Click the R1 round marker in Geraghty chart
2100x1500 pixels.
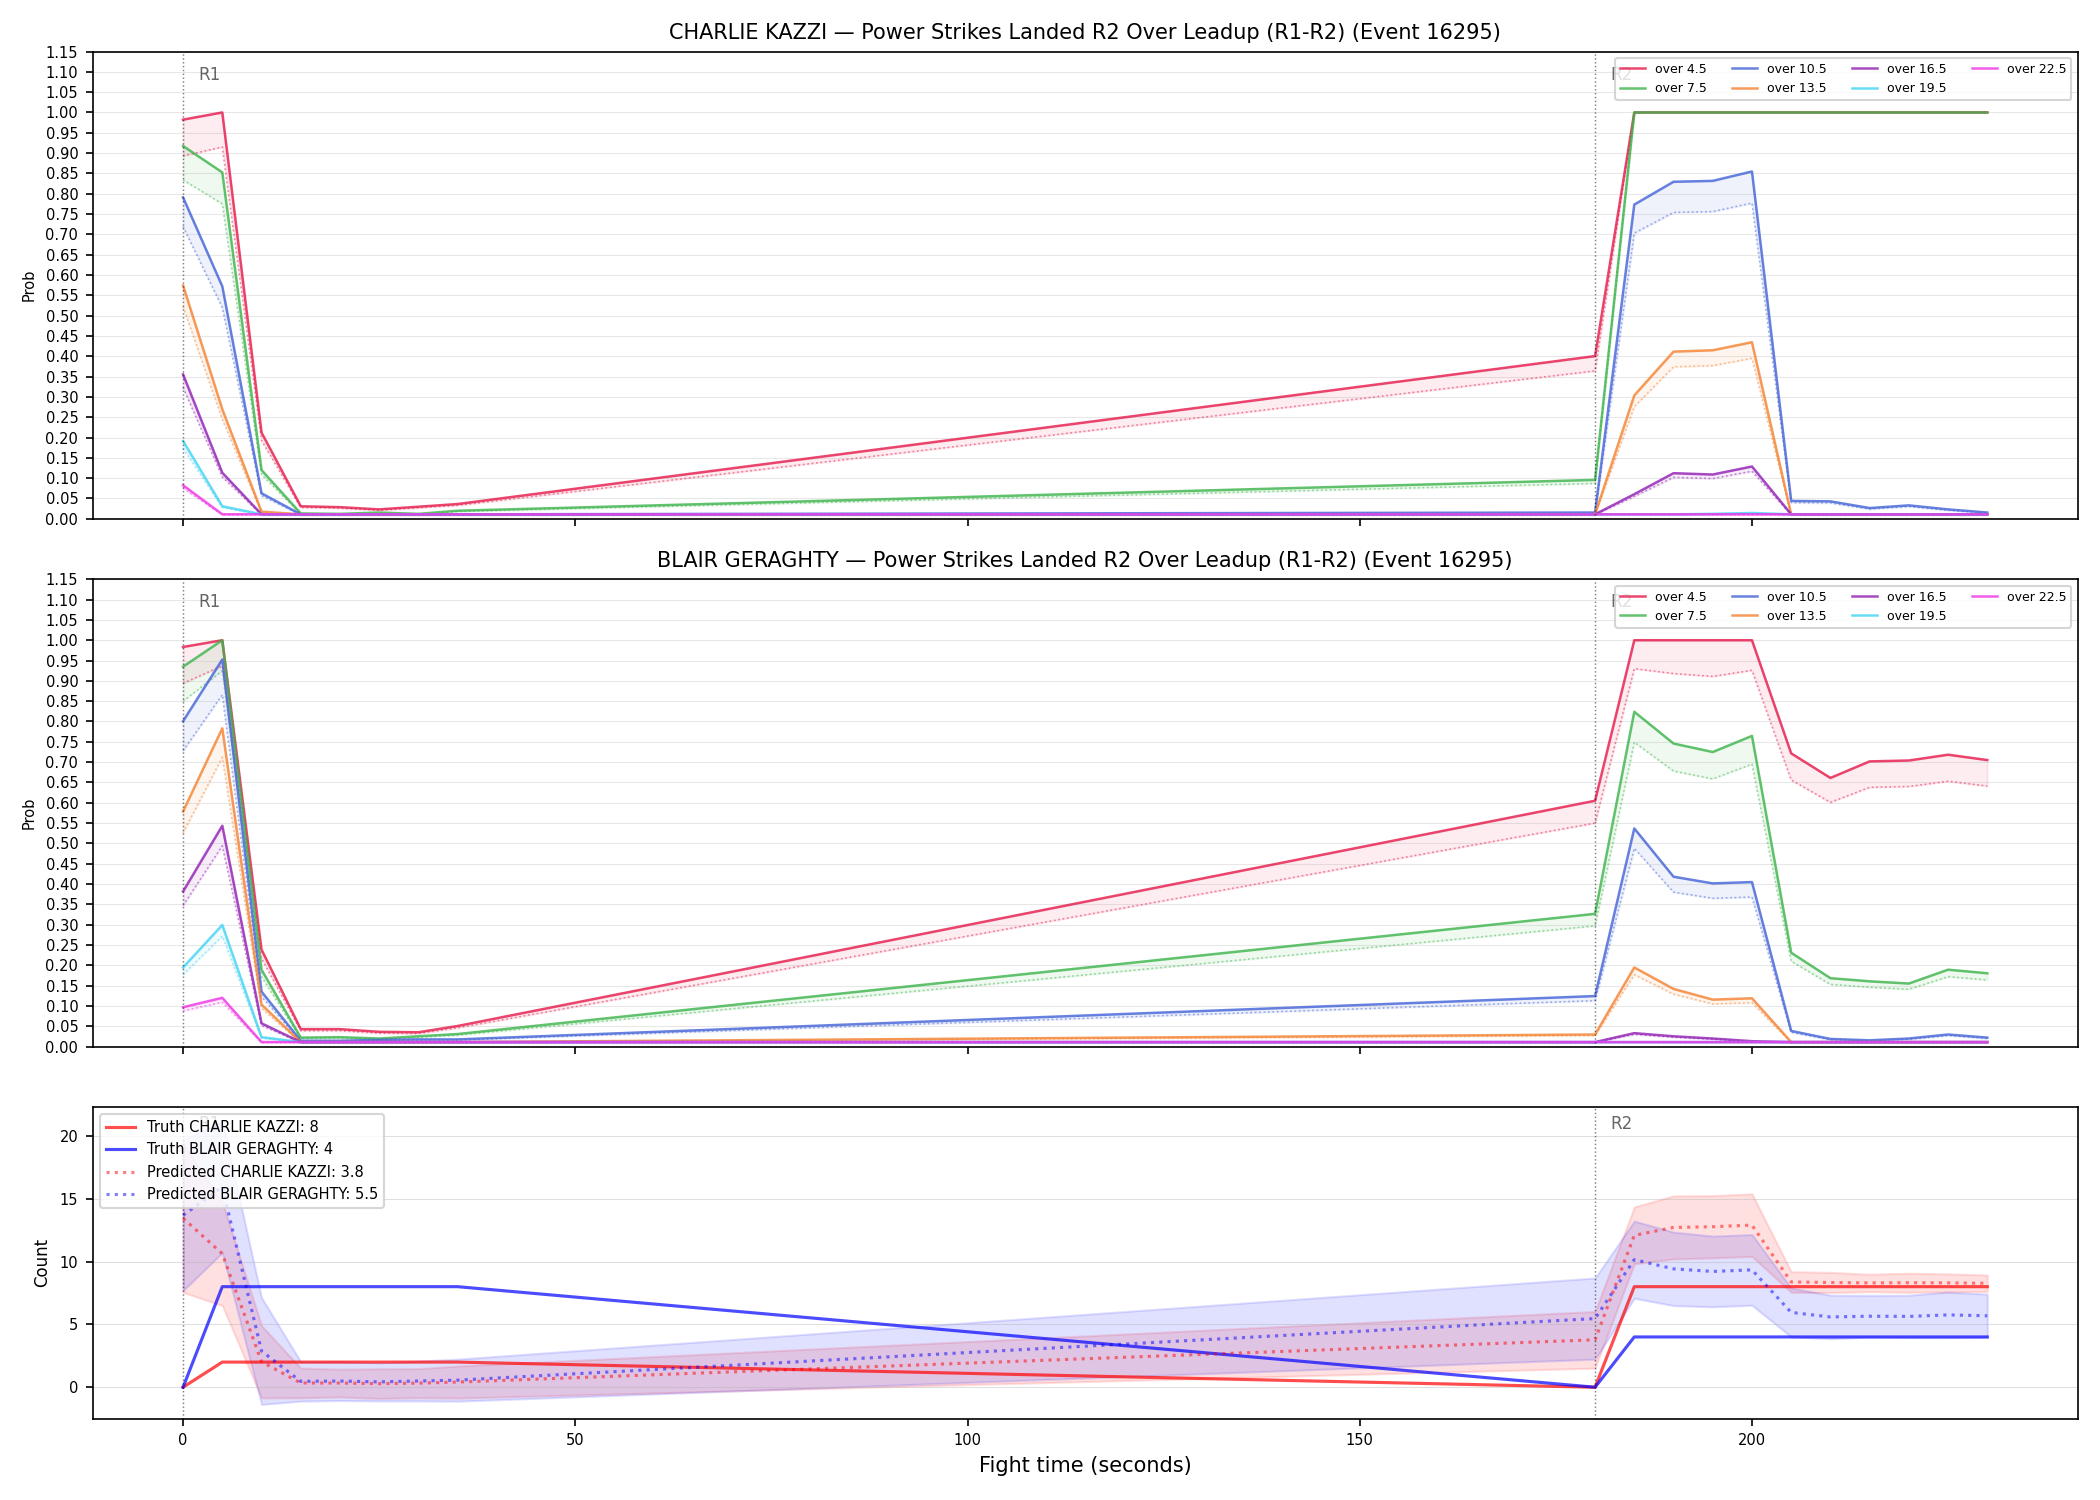point(209,601)
